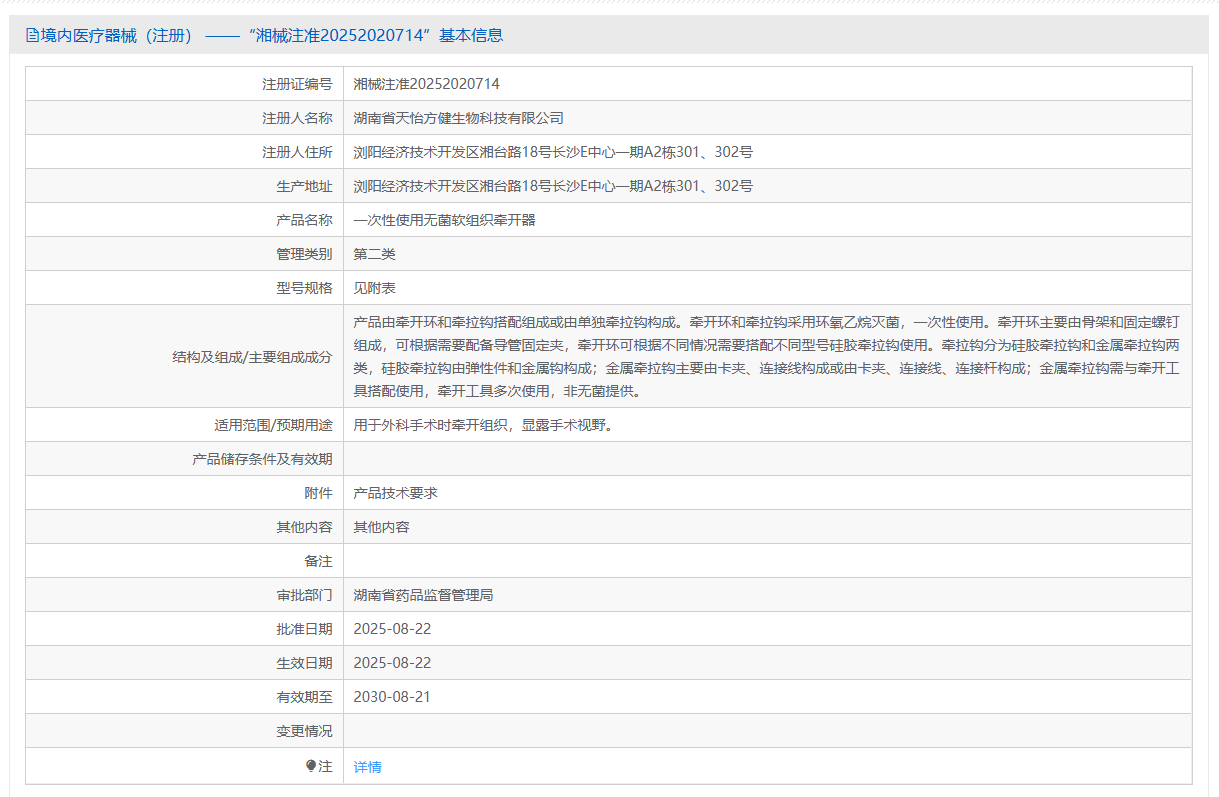1219x797 pixels.
Task: Click the 注册证编号 label
Action: 297,84
